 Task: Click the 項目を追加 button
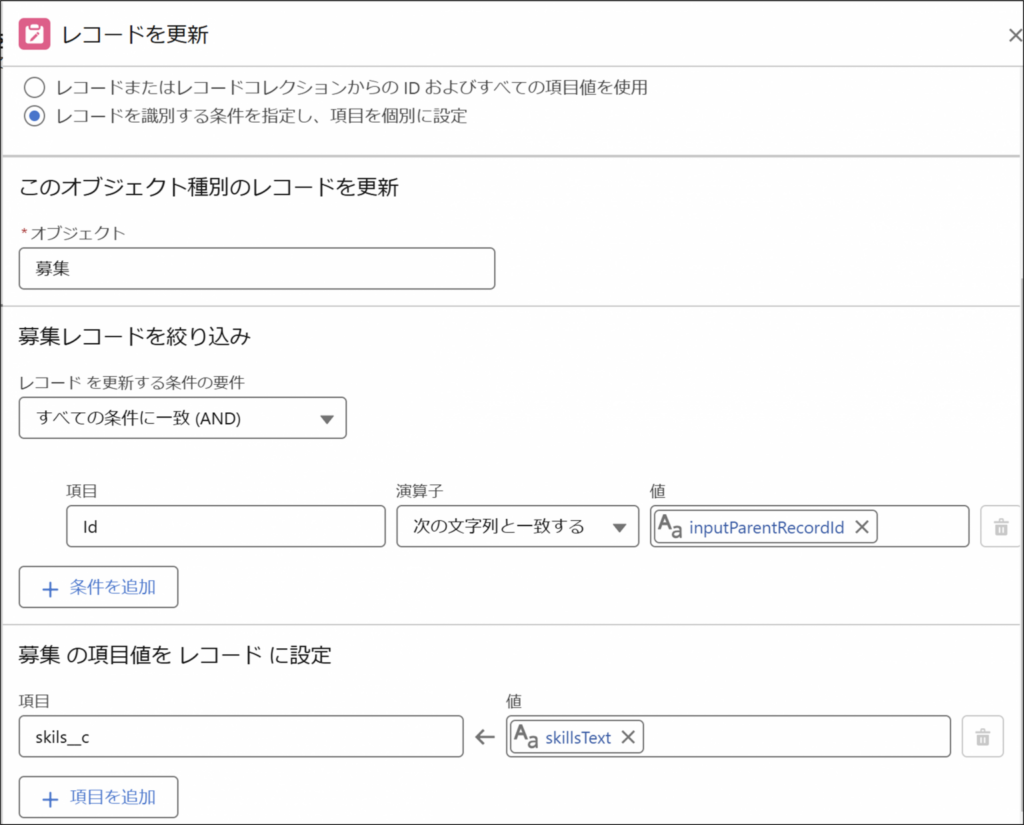[x=99, y=797]
